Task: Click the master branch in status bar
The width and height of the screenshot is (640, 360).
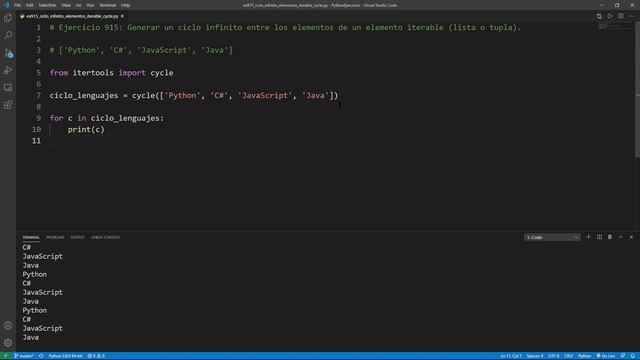Action: [x=24, y=356]
